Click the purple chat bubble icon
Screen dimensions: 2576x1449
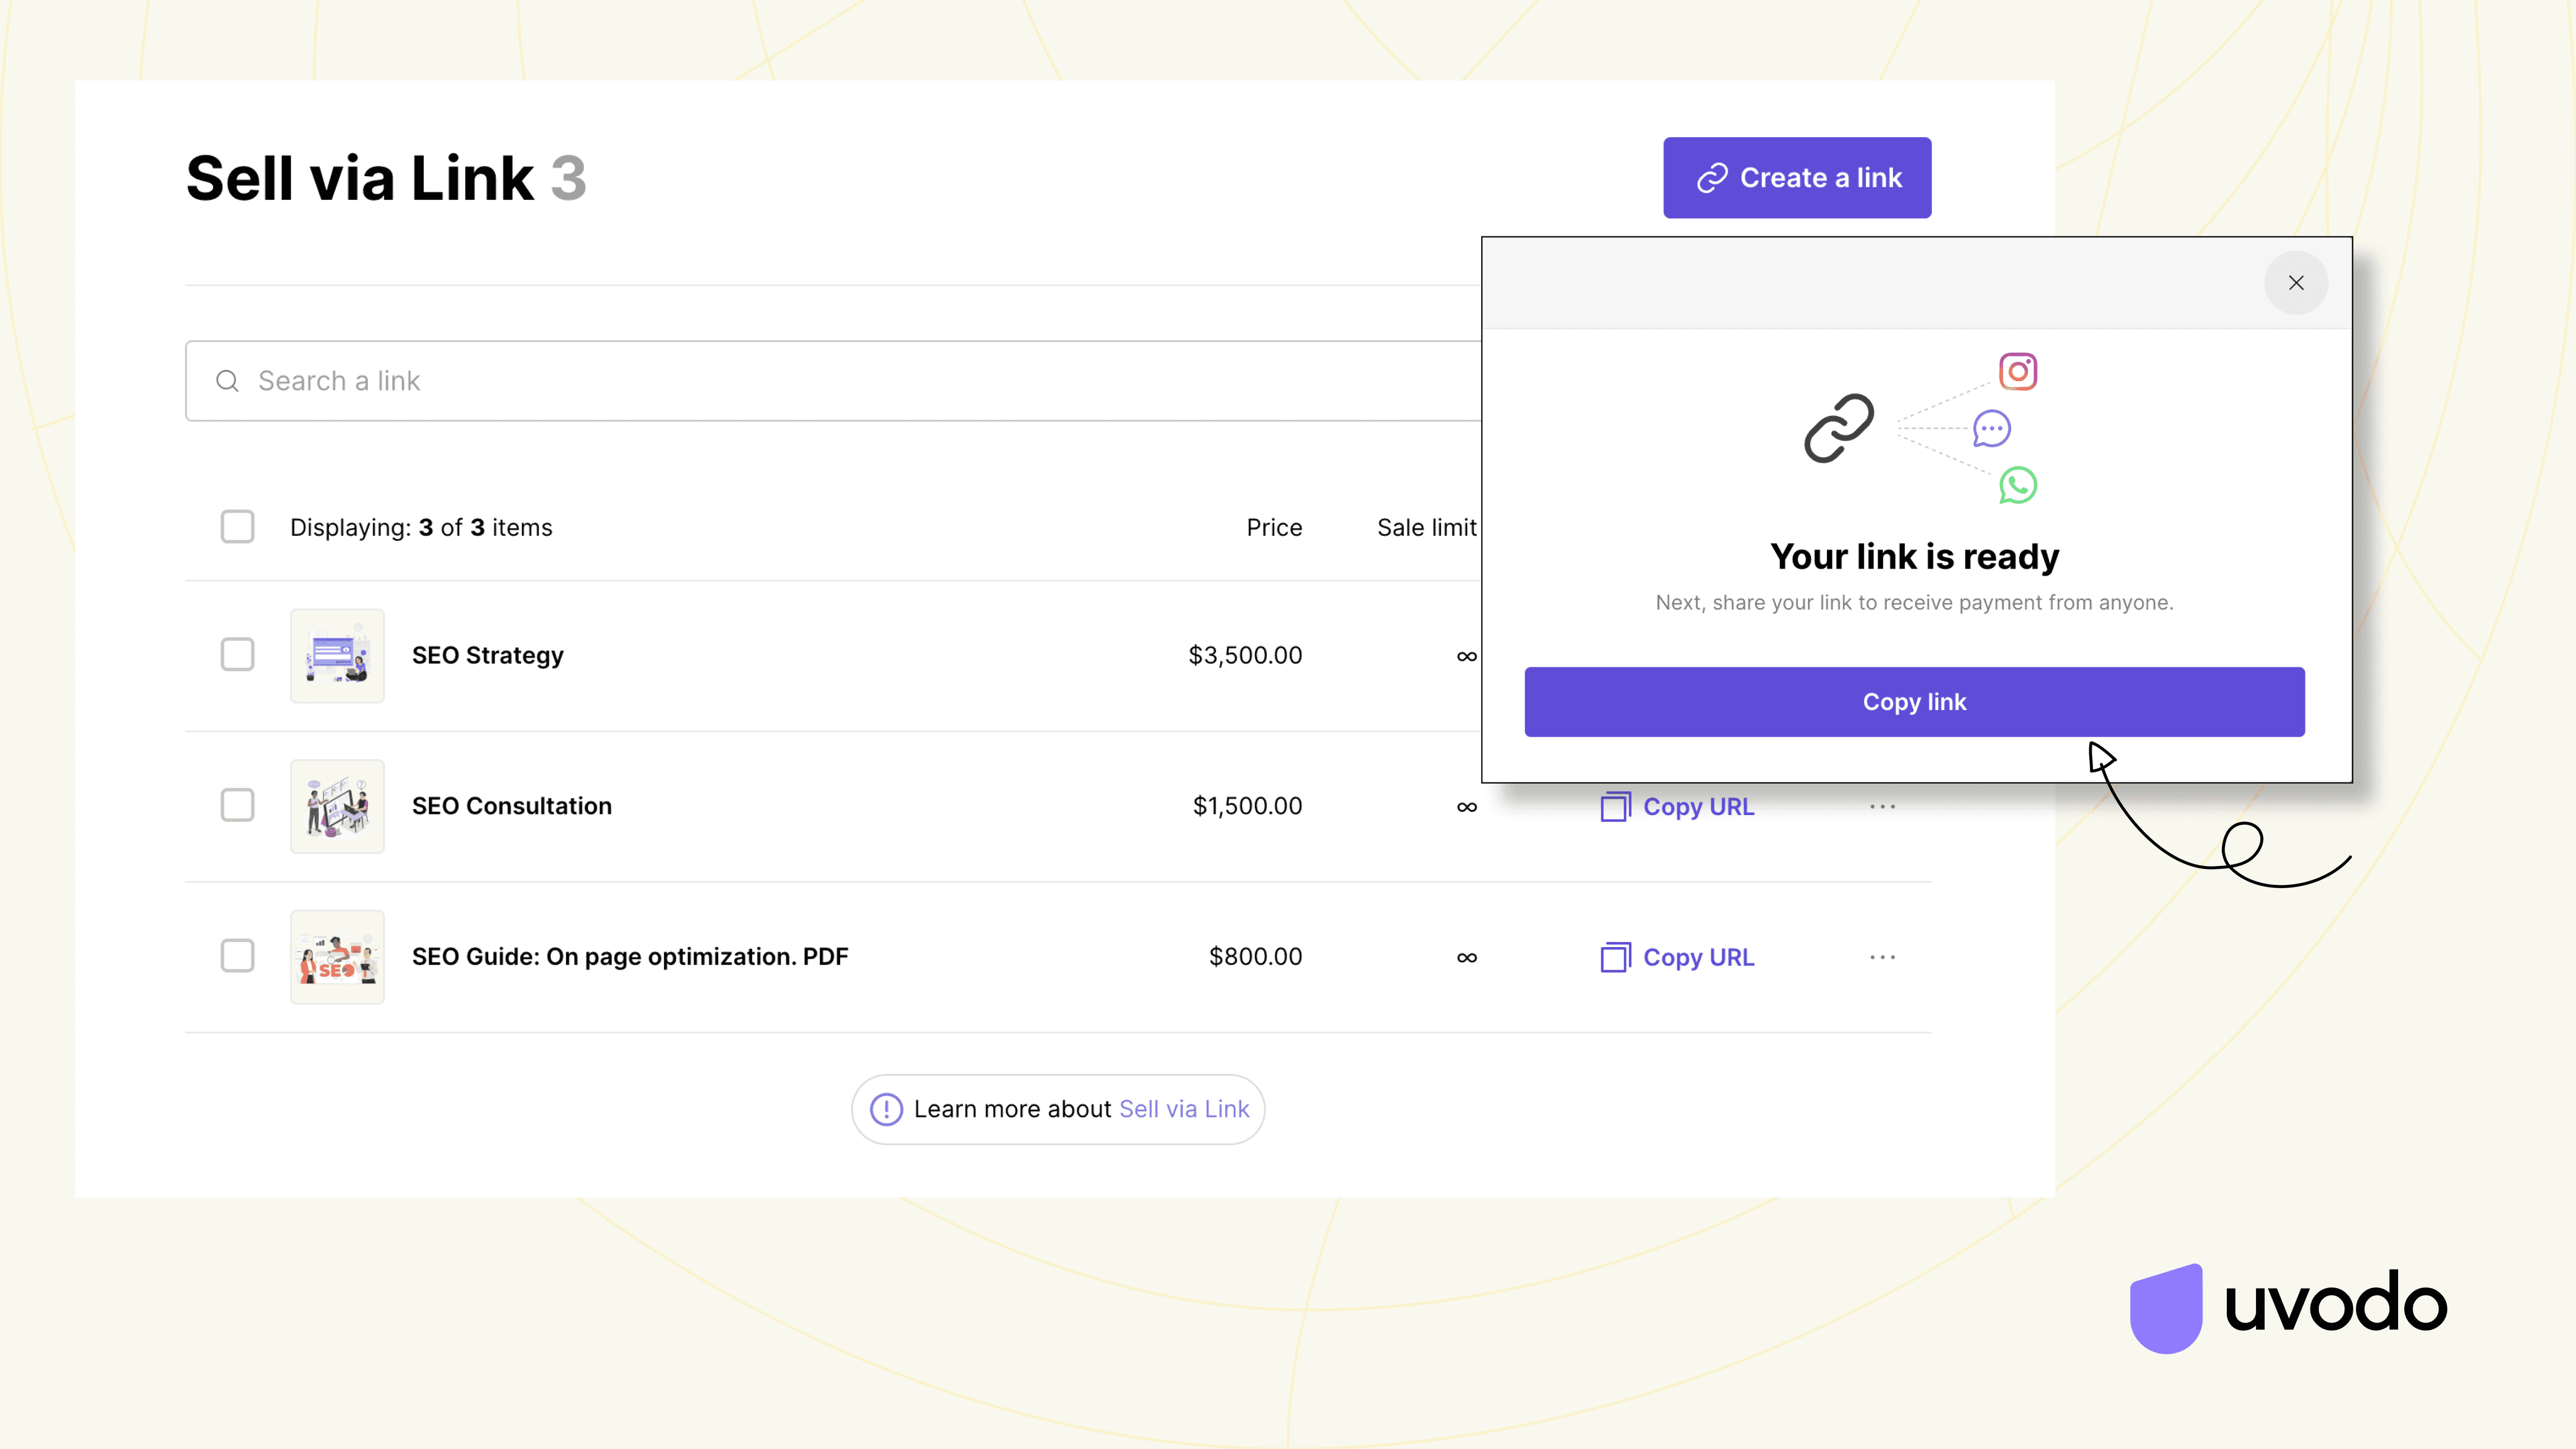coord(1991,429)
